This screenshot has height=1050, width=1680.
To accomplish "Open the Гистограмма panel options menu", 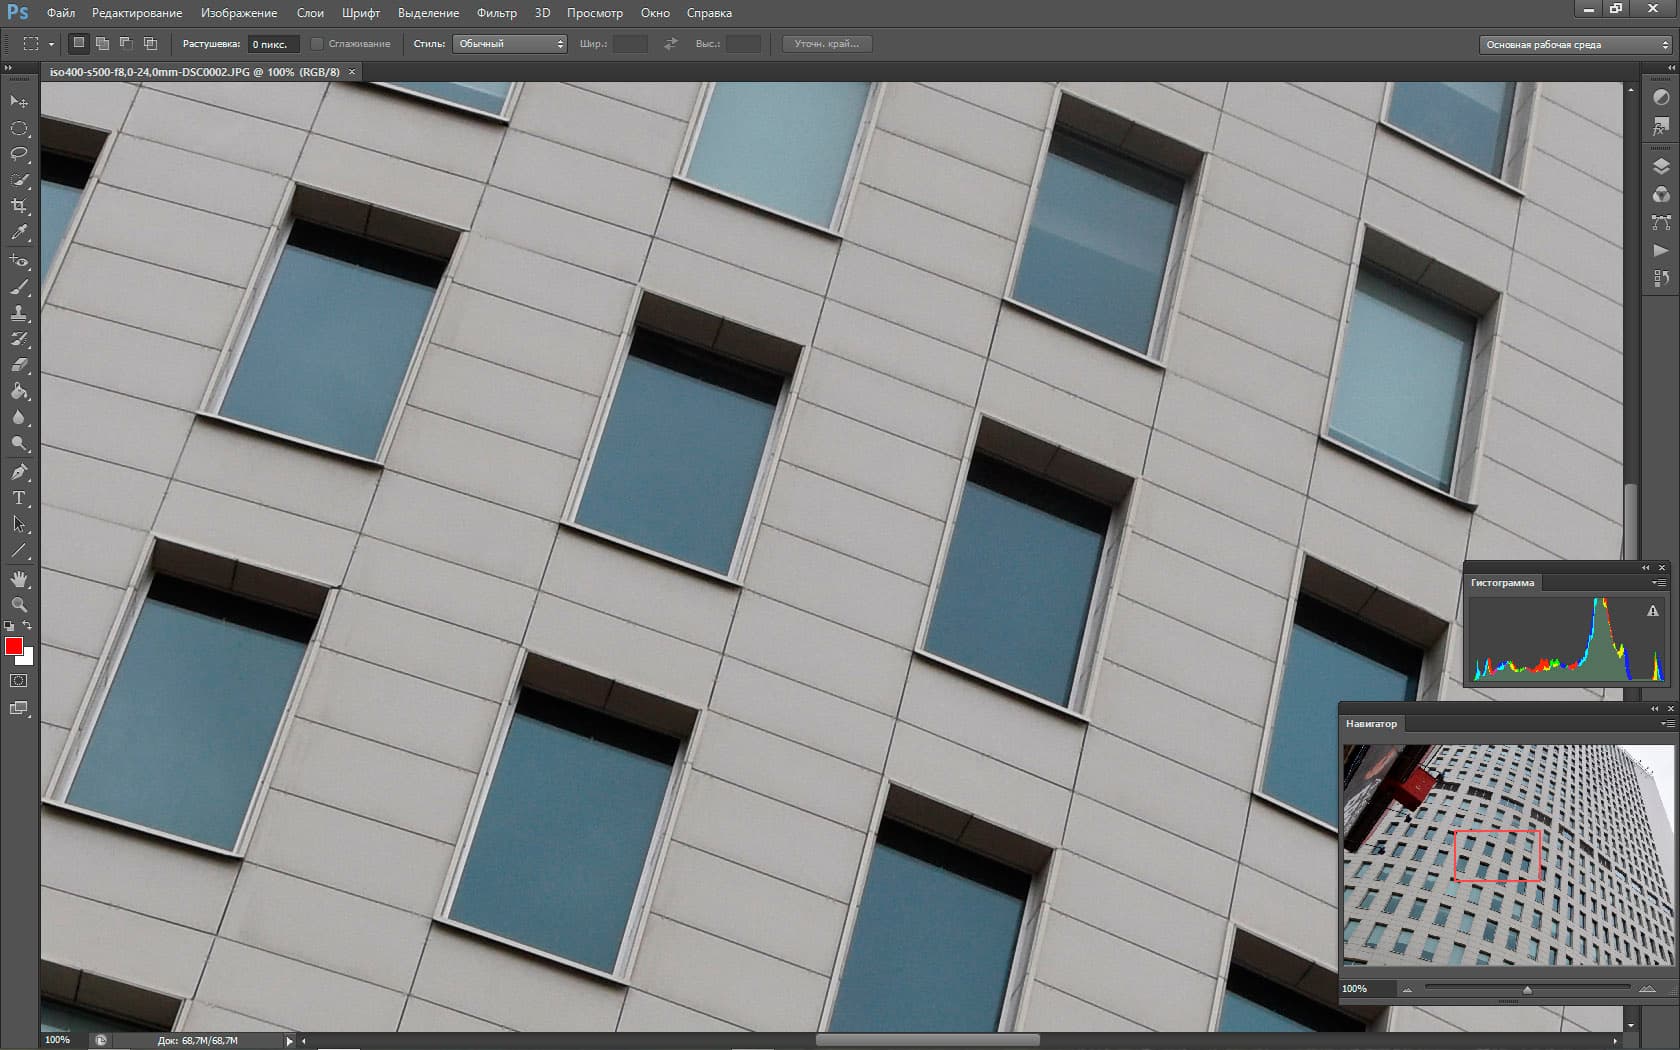I will pyautogui.click(x=1659, y=583).
